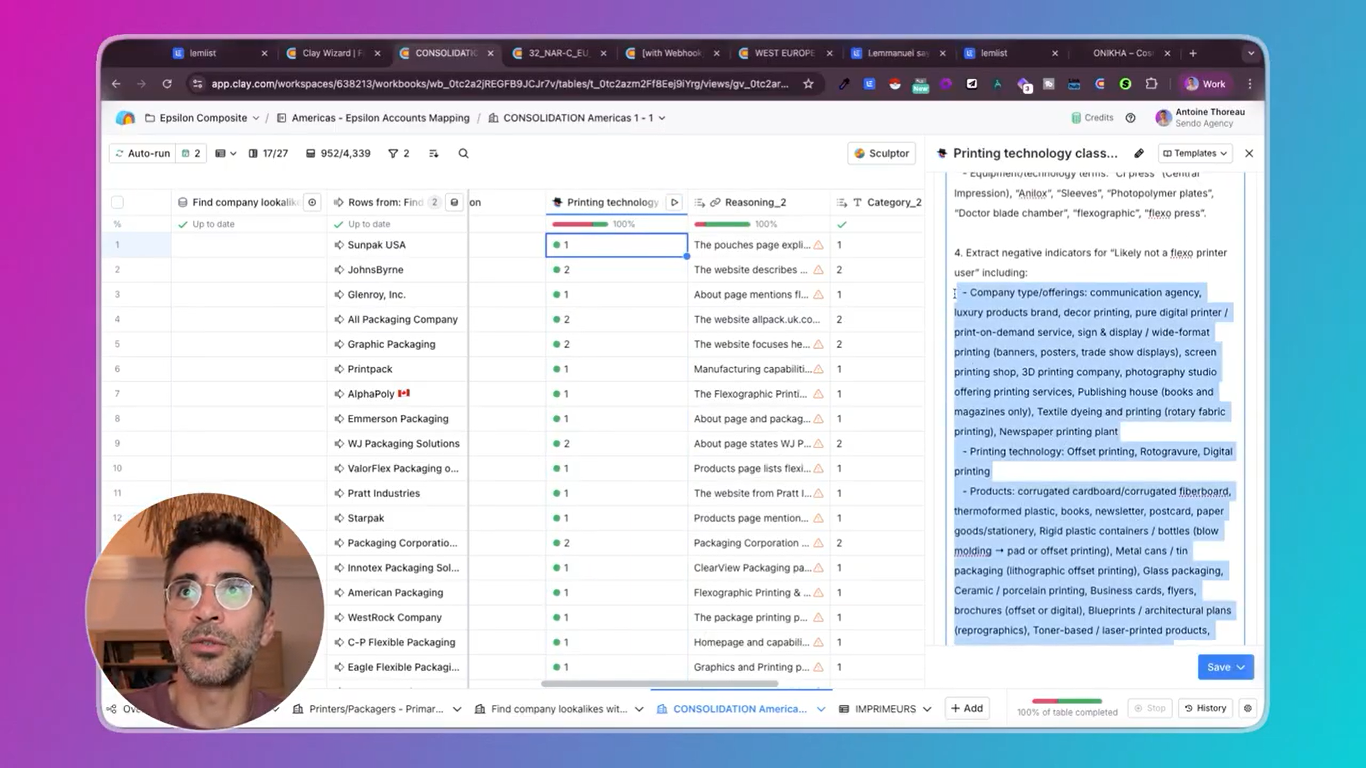Switch to the WEST EUROPE browser tab
Viewport: 1366px width, 768px height.
click(x=784, y=53)
